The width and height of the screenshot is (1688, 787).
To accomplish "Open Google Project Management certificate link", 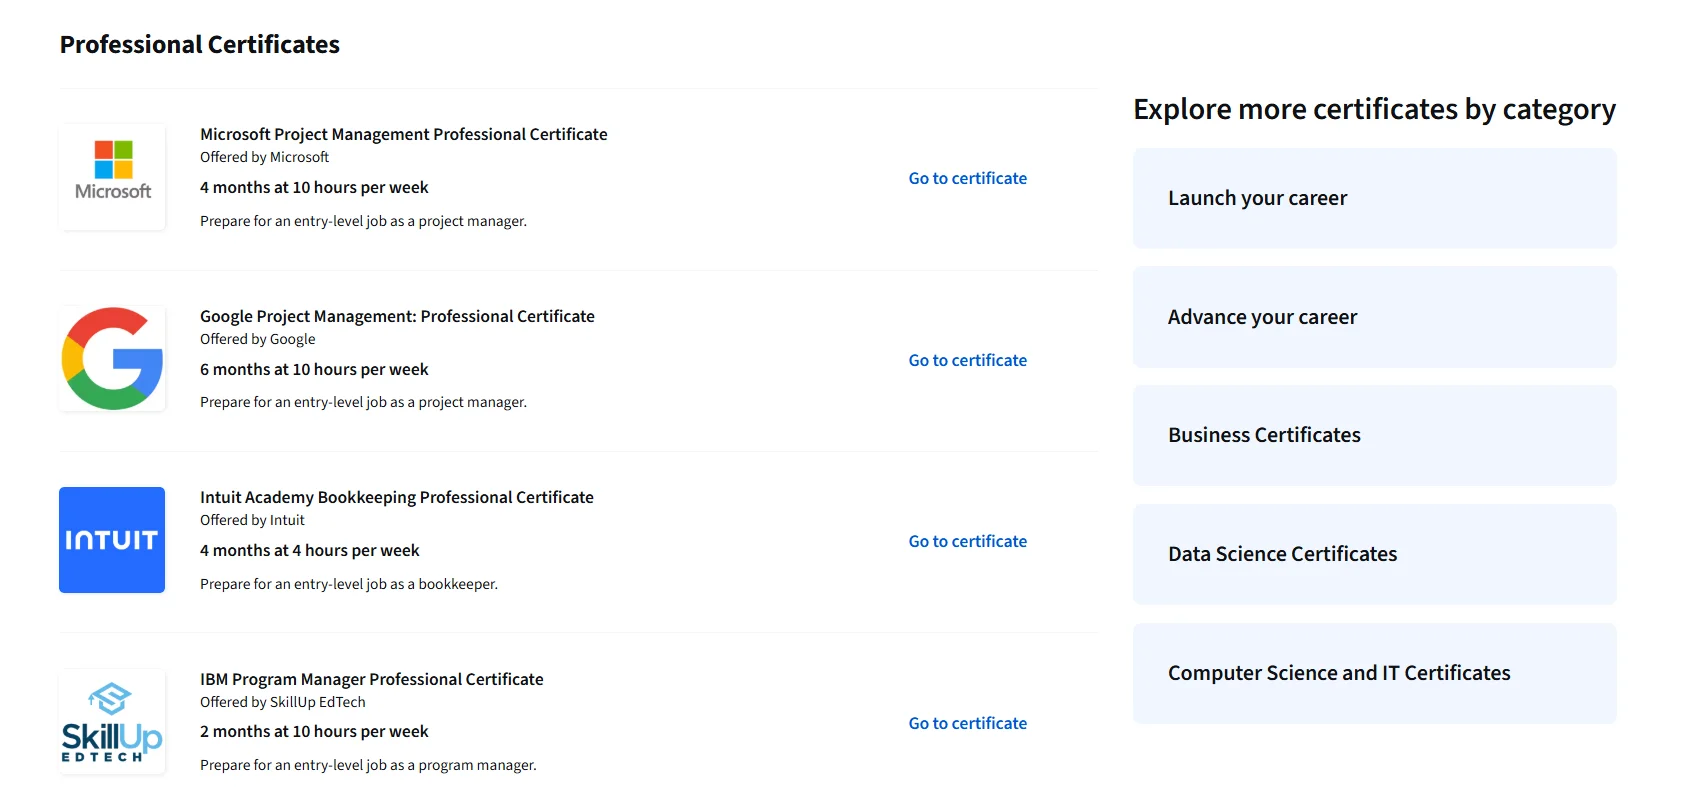I will [x=967, y=360].
